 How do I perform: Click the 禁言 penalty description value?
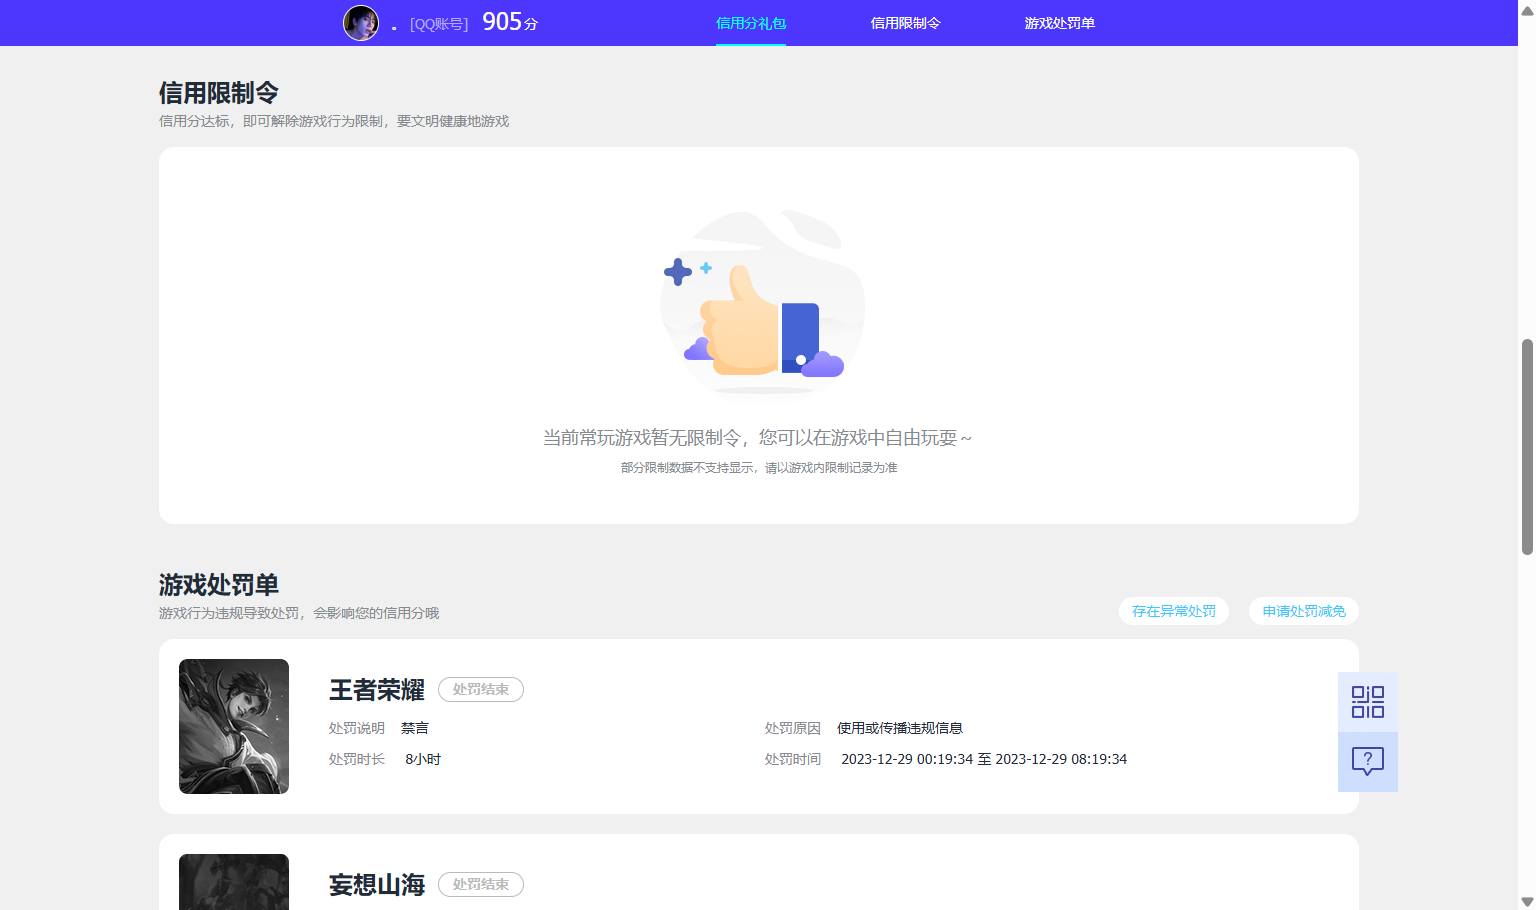pos(415,728)
